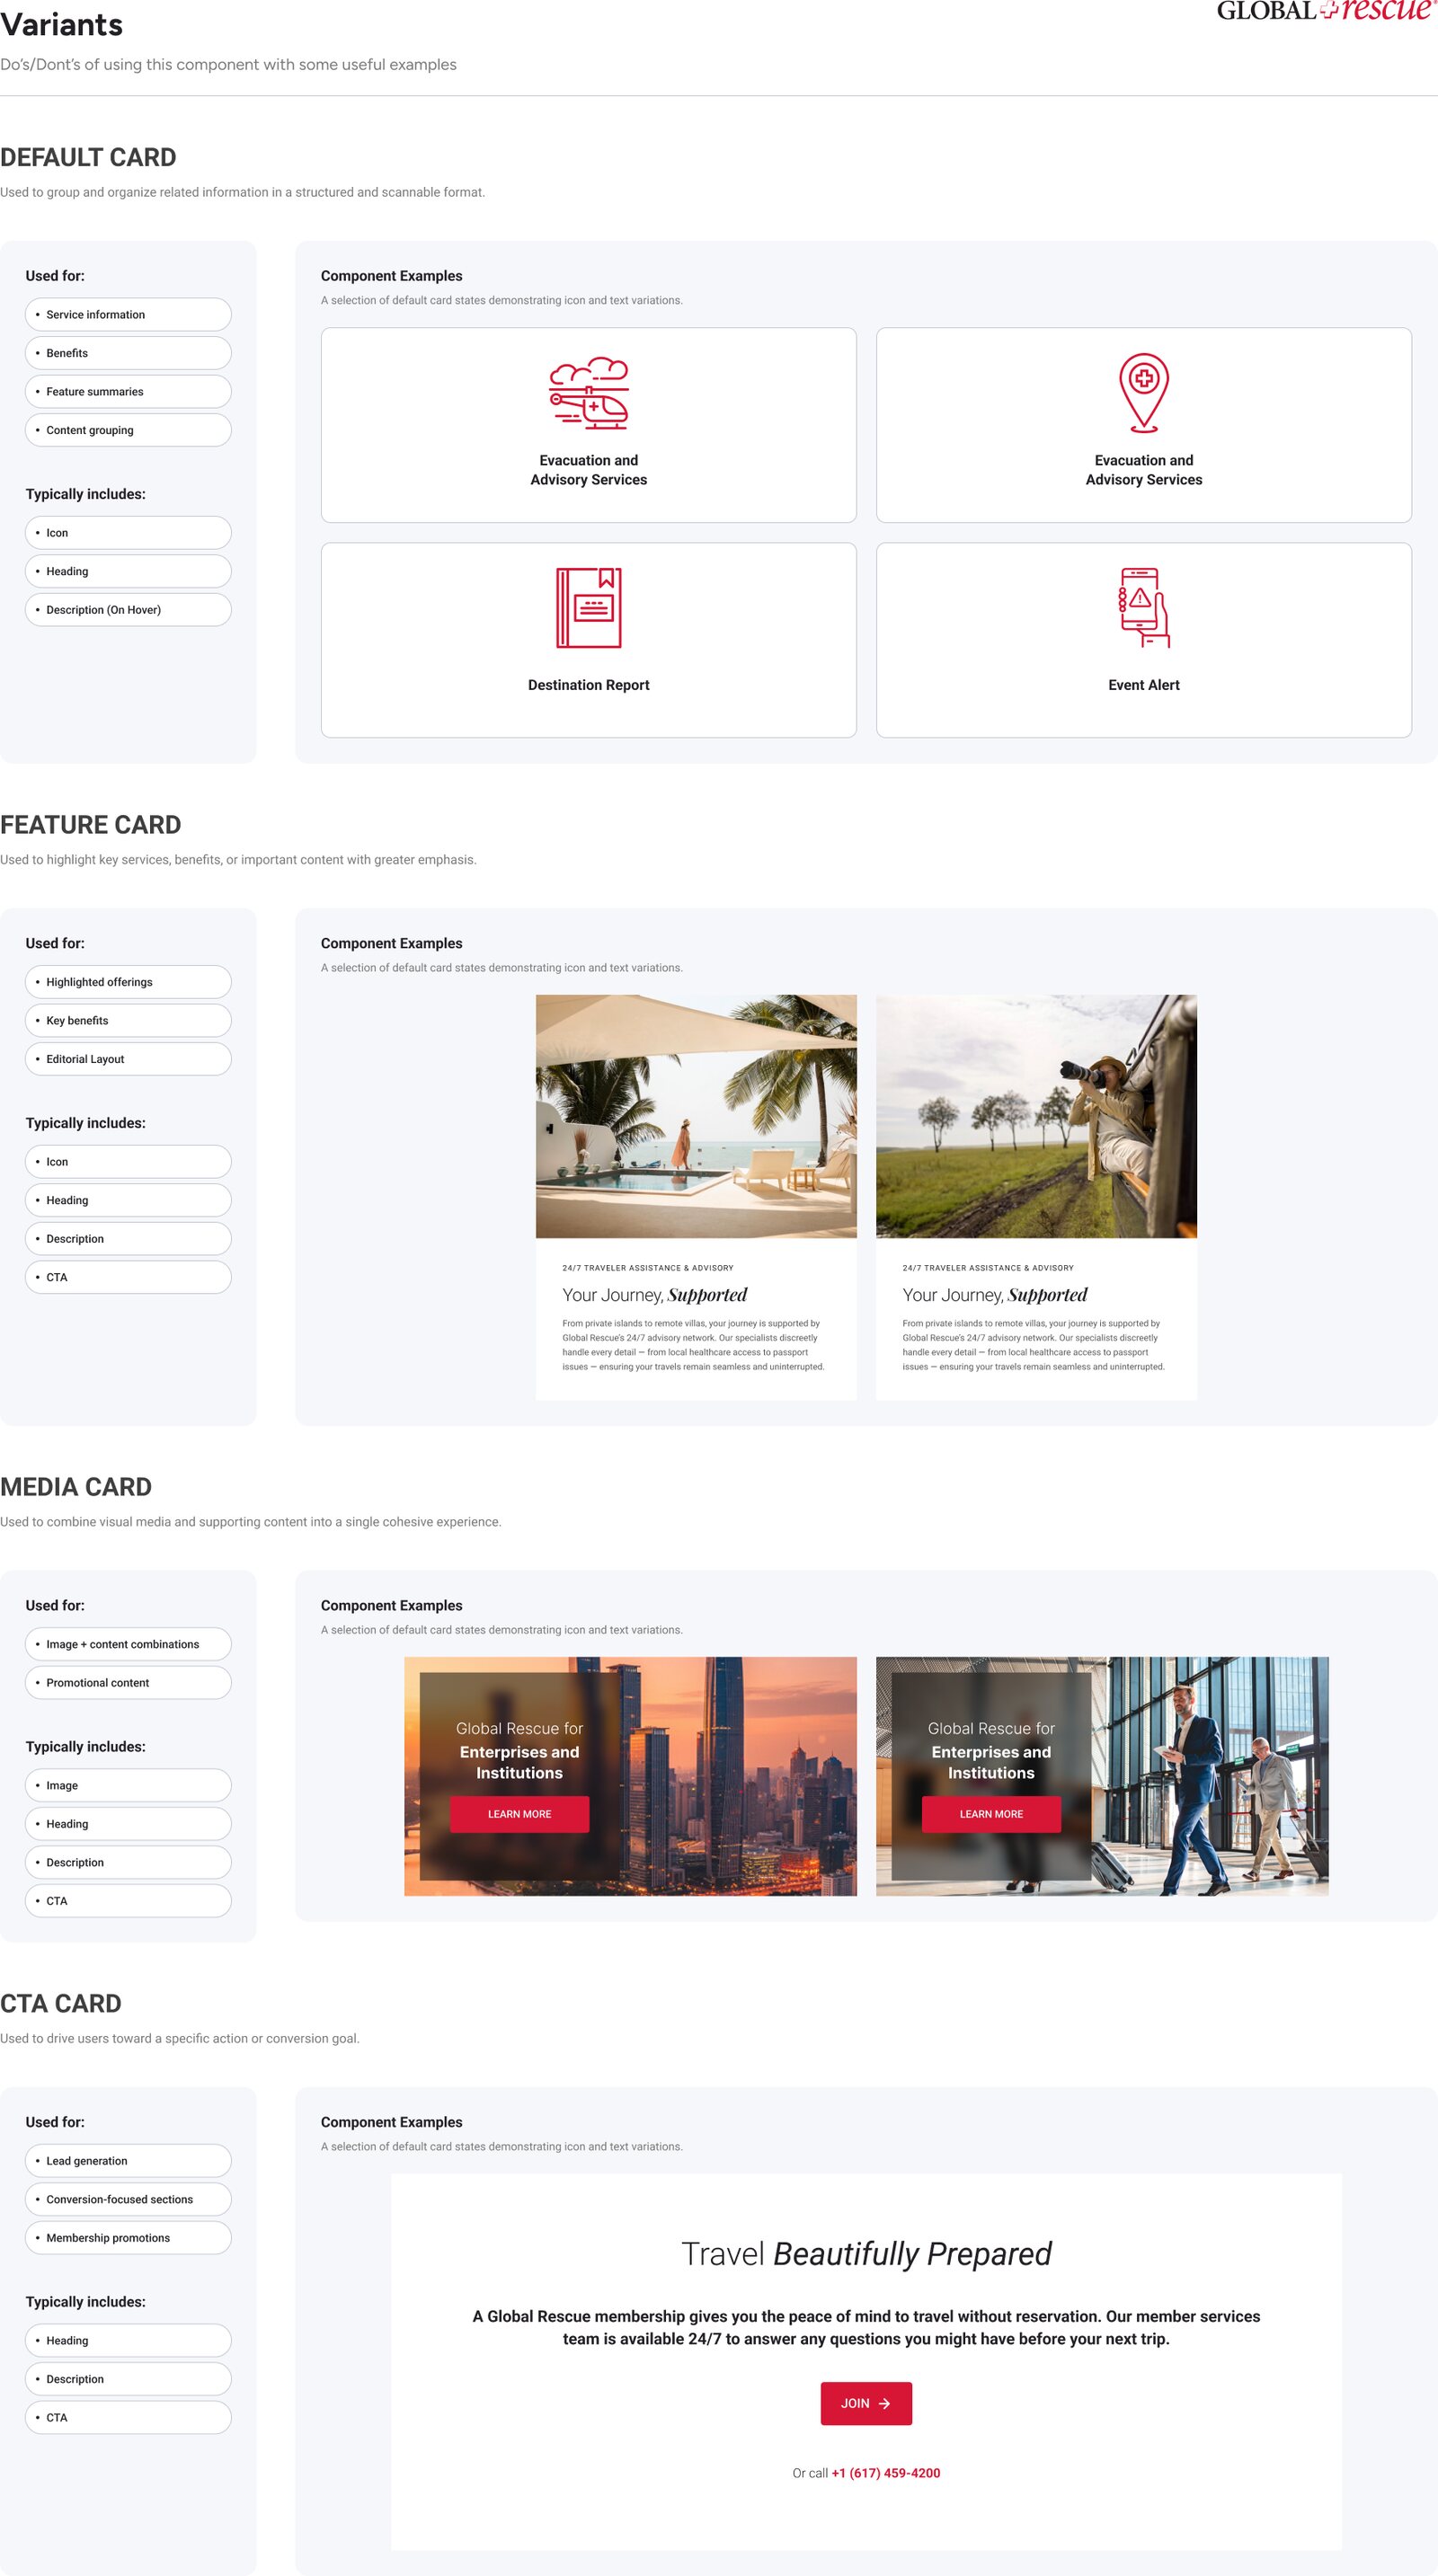Select the "CTA" pill in Media Card section
Viewport: 1438px width, 2576px height.
tap(128, 1901)
